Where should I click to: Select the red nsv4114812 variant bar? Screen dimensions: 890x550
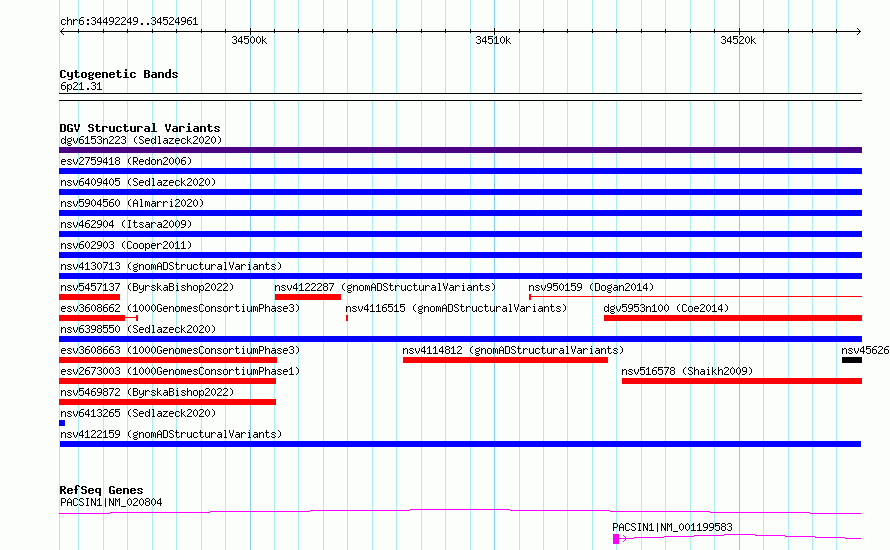505,360
